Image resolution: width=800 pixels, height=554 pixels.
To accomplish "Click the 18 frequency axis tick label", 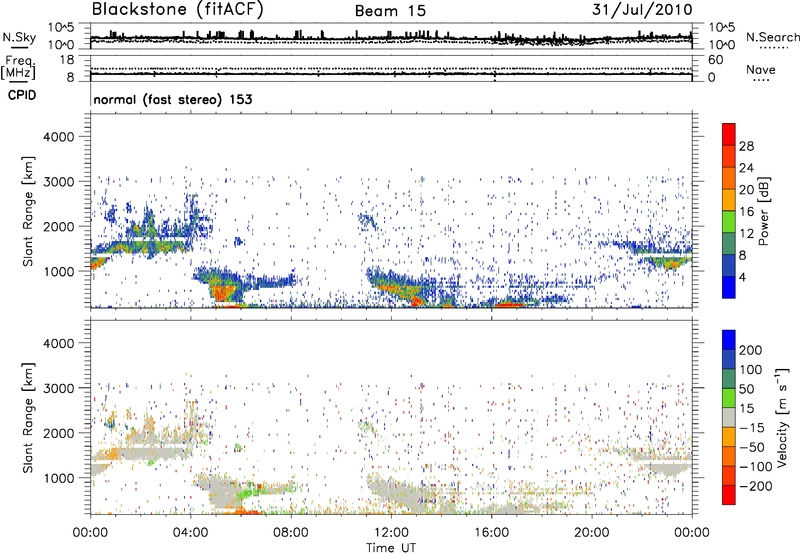I will [68, 60].
